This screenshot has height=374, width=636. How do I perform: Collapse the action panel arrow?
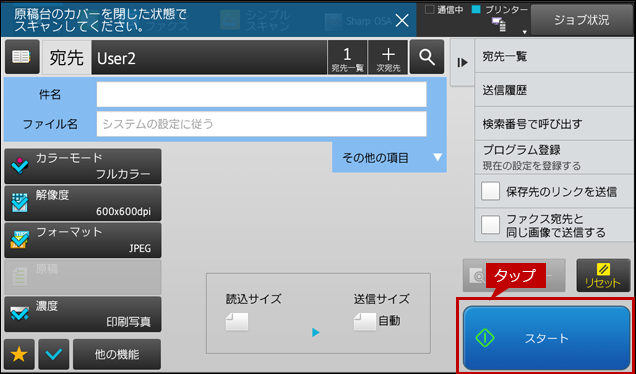462,63
